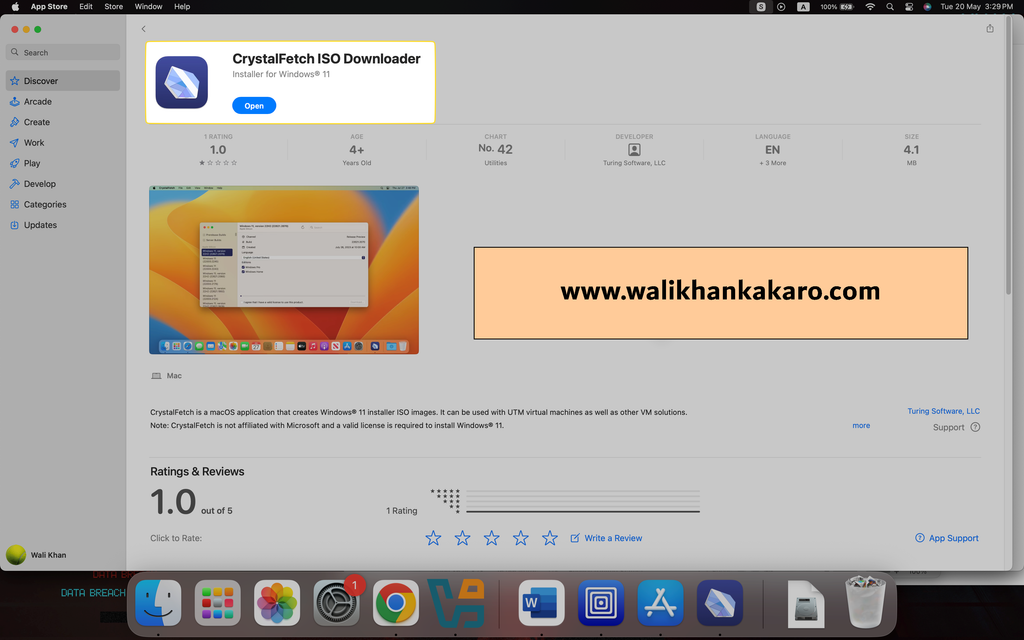
Task: Click the EN language info
Action: coord(773,150)
